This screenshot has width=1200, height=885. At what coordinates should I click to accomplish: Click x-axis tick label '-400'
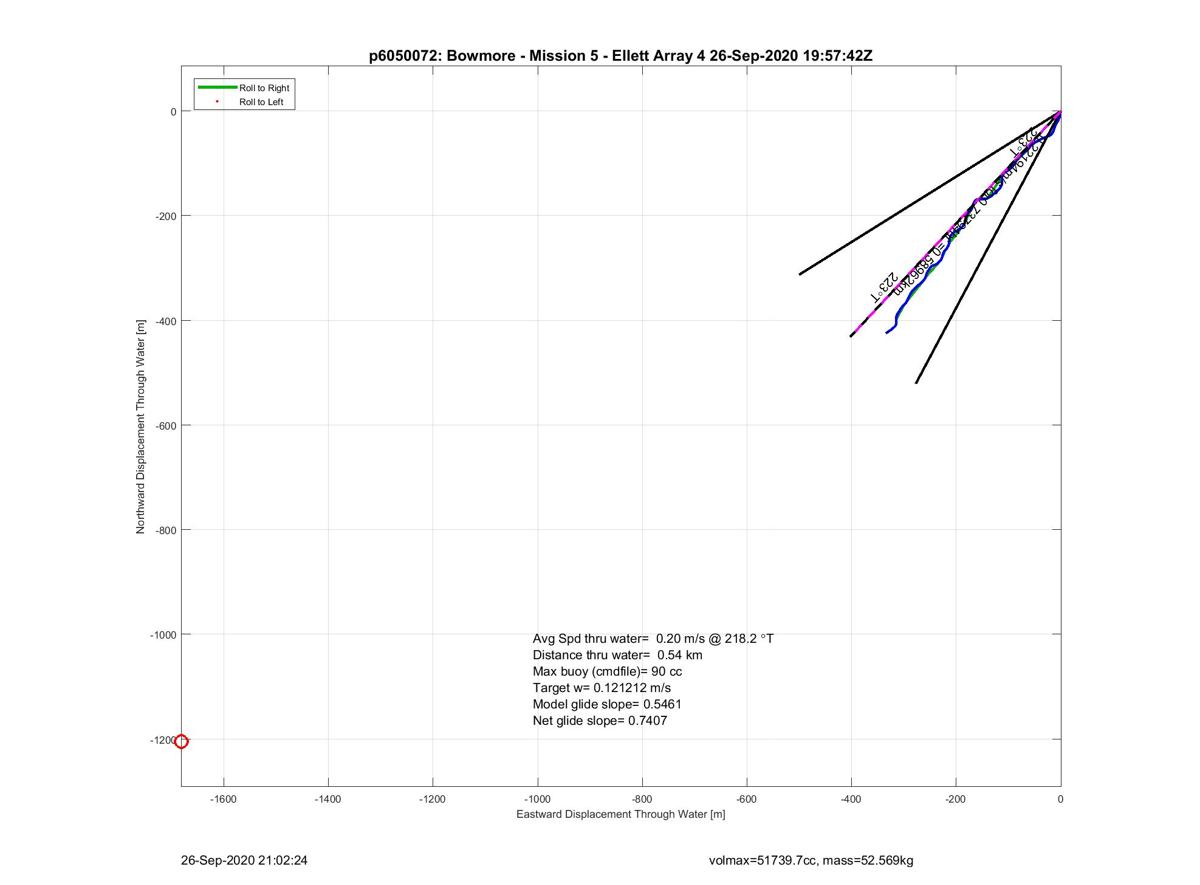click(851, 800)
